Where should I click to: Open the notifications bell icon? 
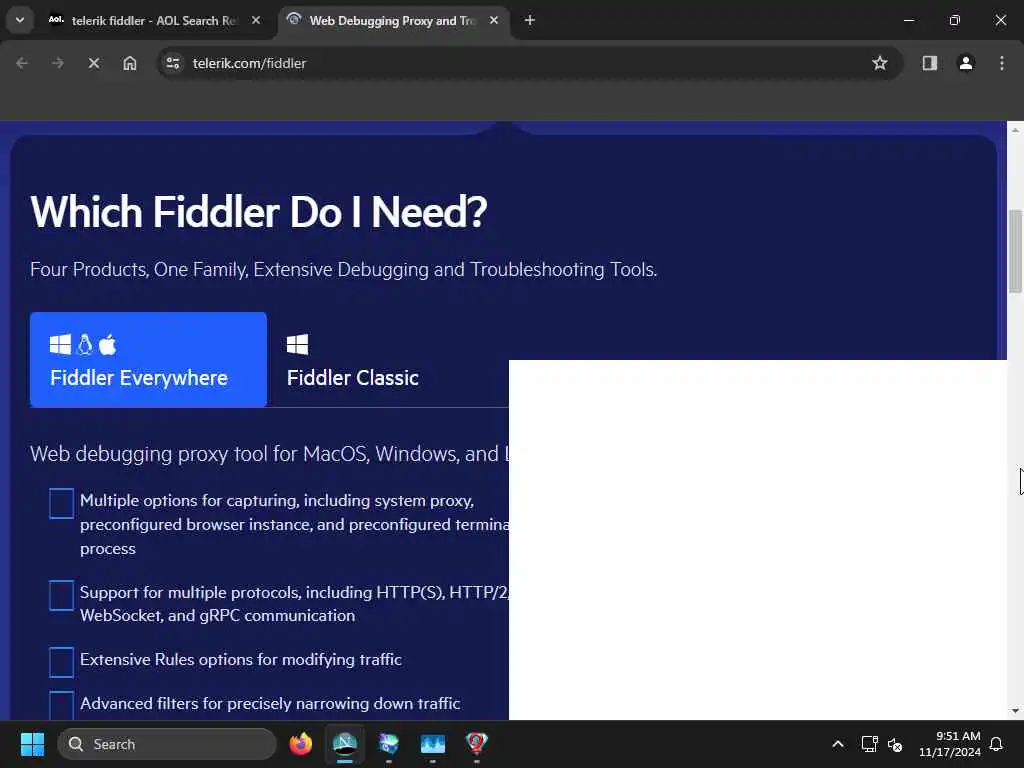pyautogui.click(x=997, y=744)
